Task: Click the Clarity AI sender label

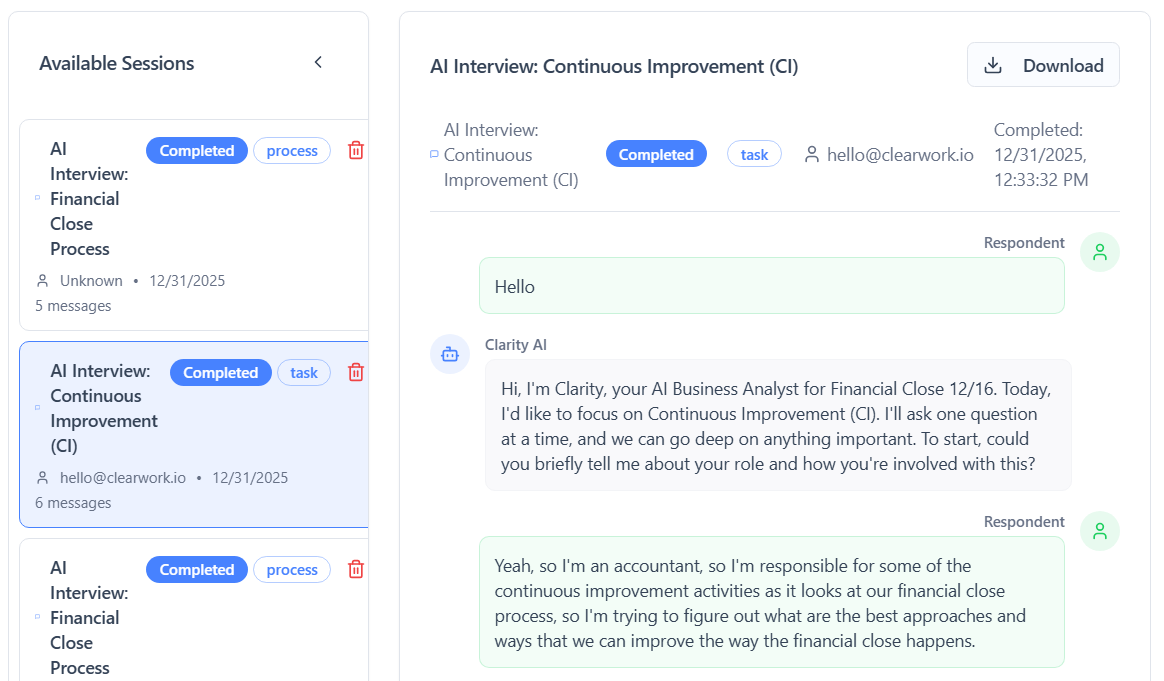Action: pos(515,345)
